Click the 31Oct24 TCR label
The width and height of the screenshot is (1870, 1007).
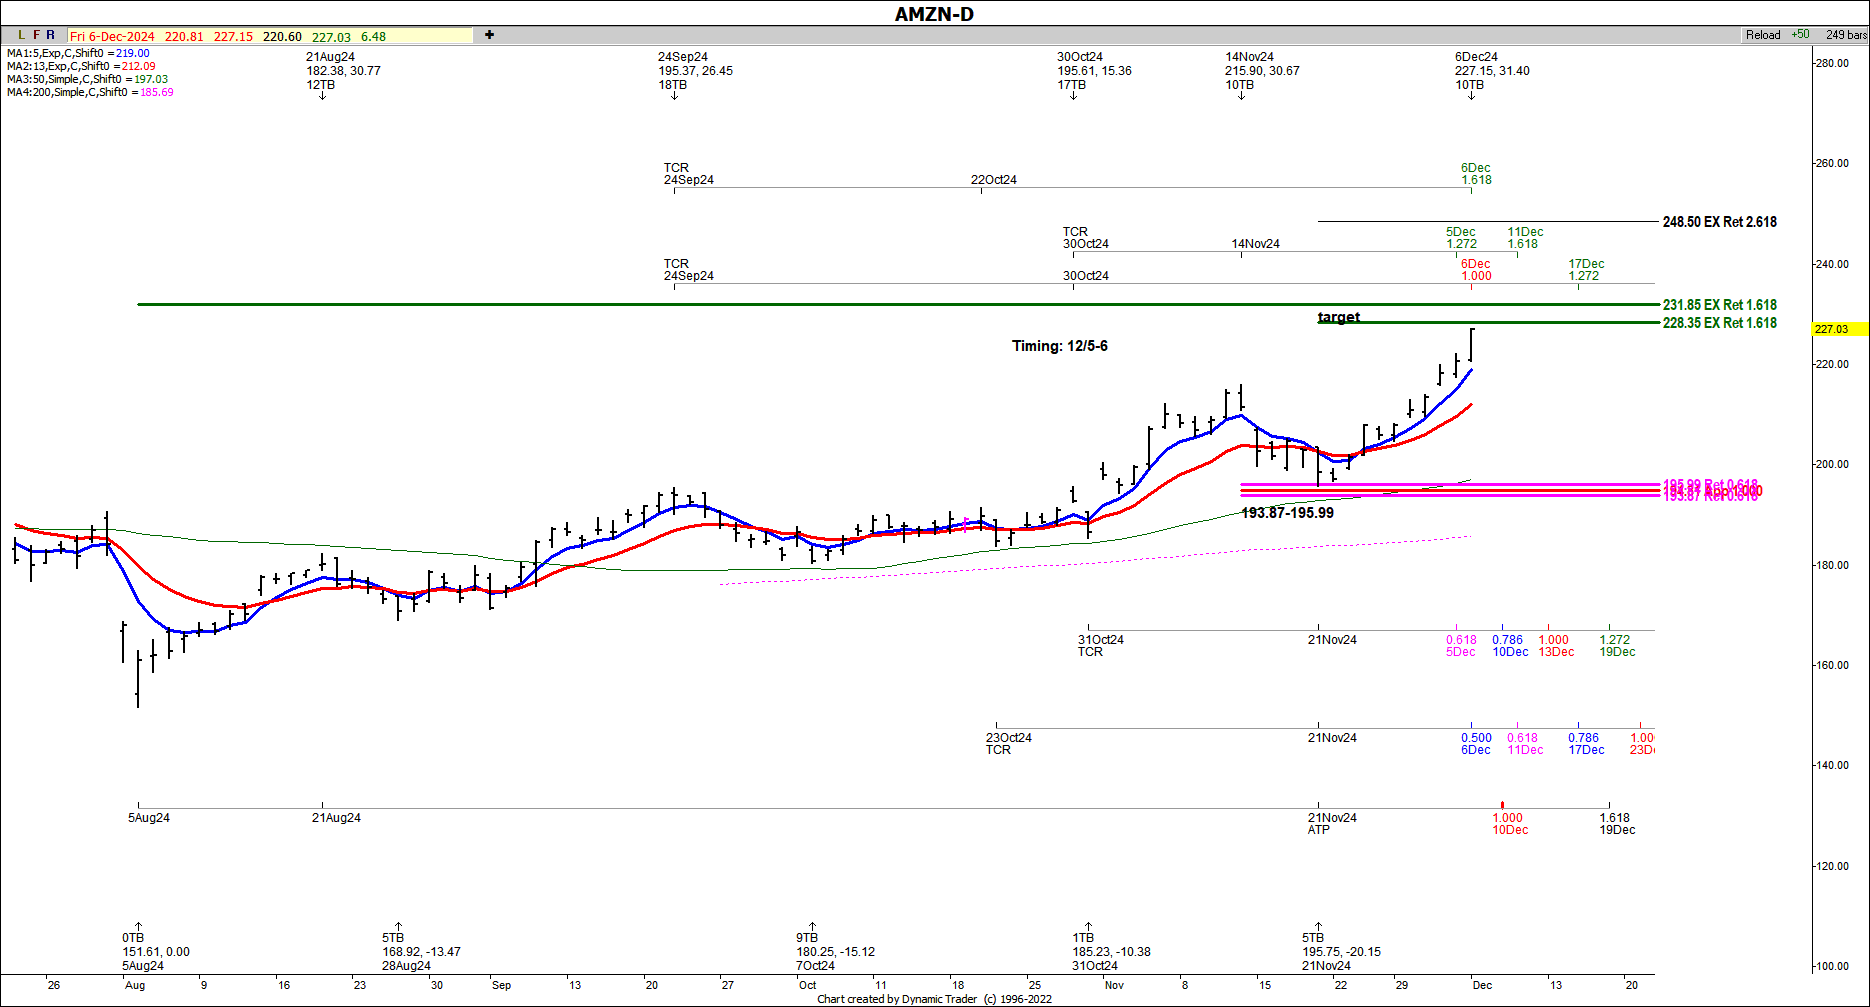coord(1100,646)
